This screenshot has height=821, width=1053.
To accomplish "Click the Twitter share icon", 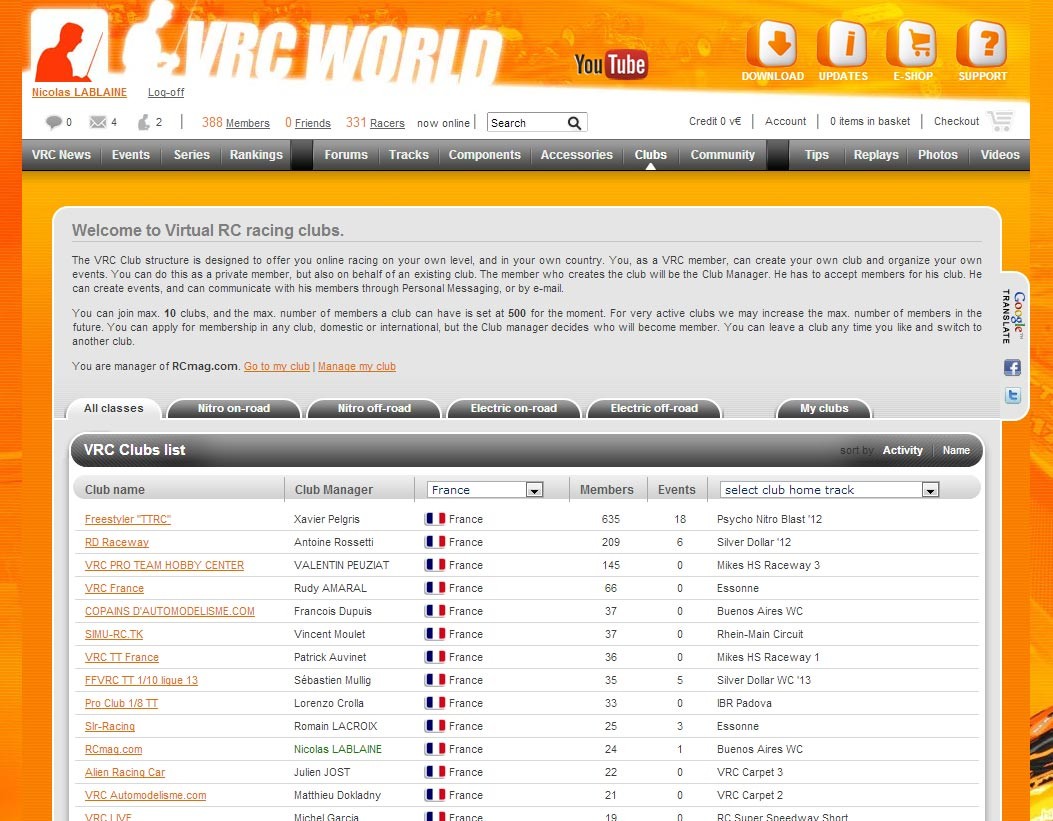I will click(1012, 395).
